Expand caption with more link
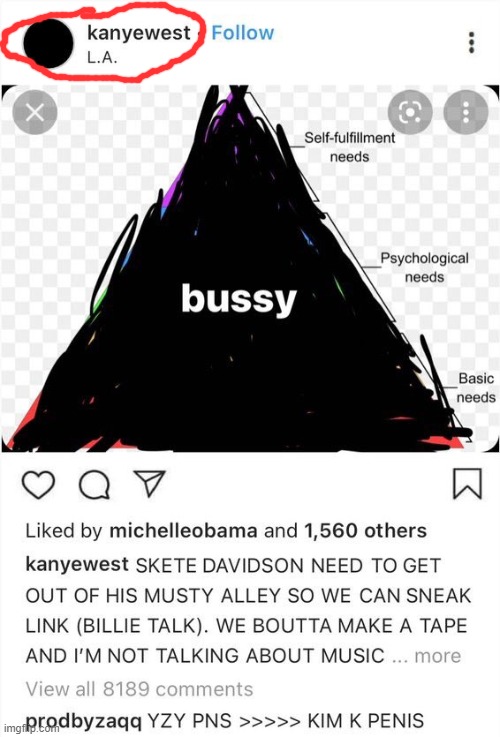 [438, 656]
